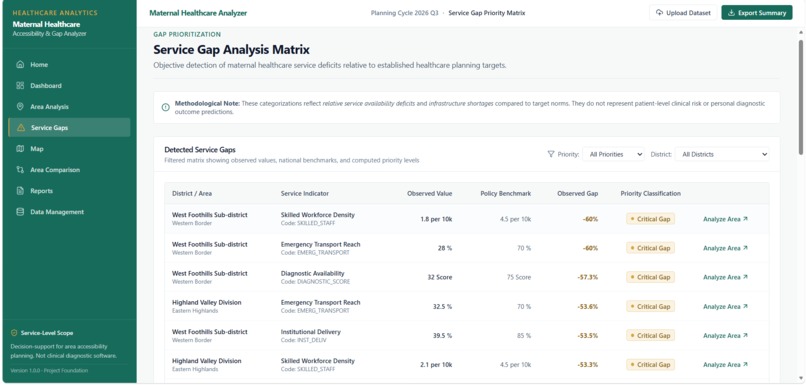Click Critical Gap badge for Diagnostic Availability
The width and height of the screenshot is (806, 385).
pyautogui.click(x=650, y=277)
